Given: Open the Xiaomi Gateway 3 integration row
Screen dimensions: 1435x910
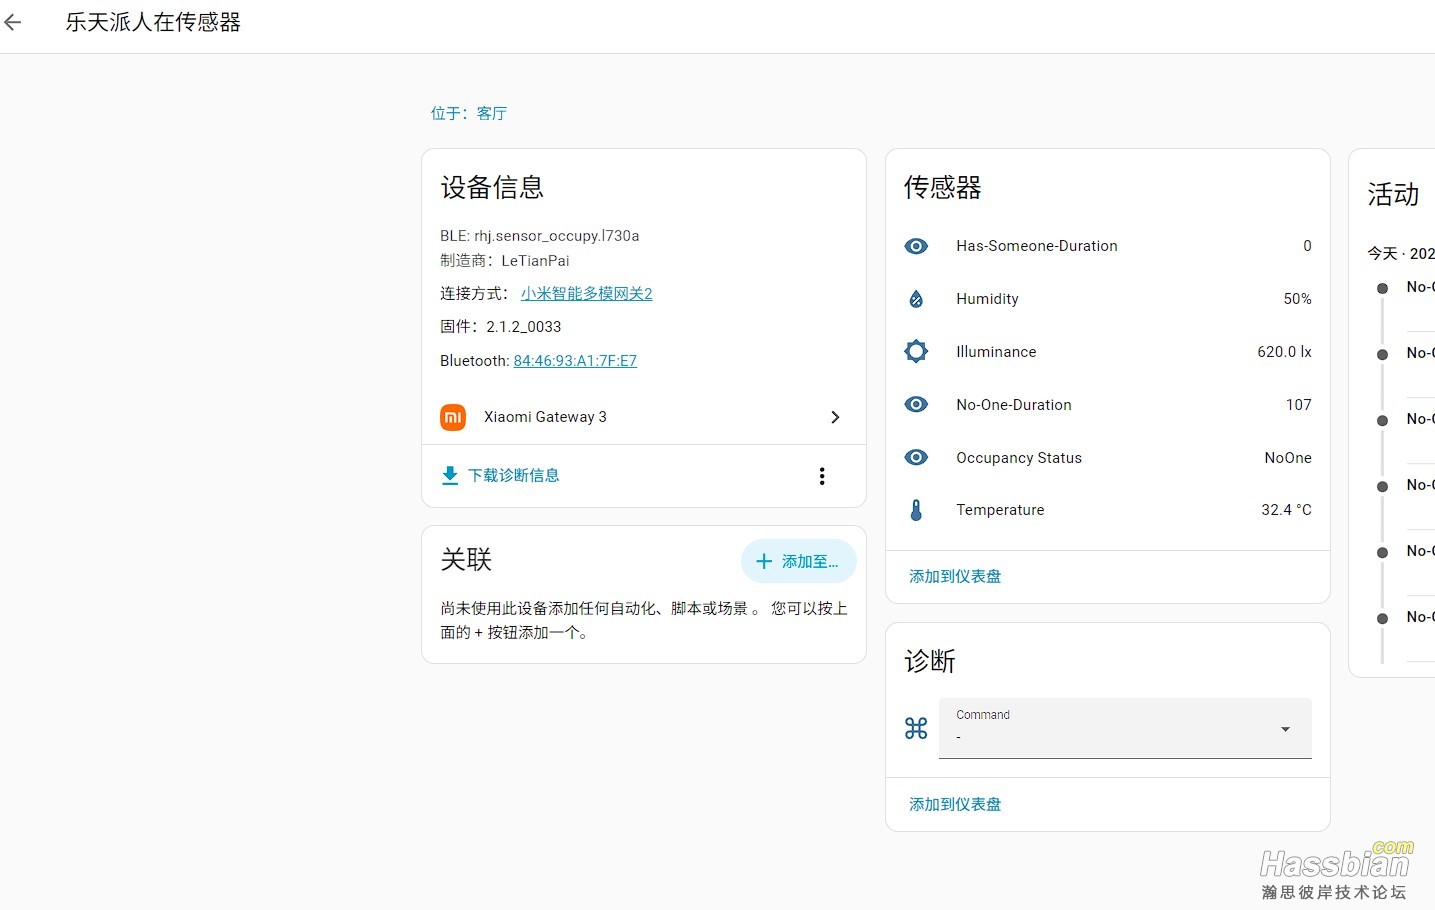Looking at the screenshot, I should click(643, 417).
